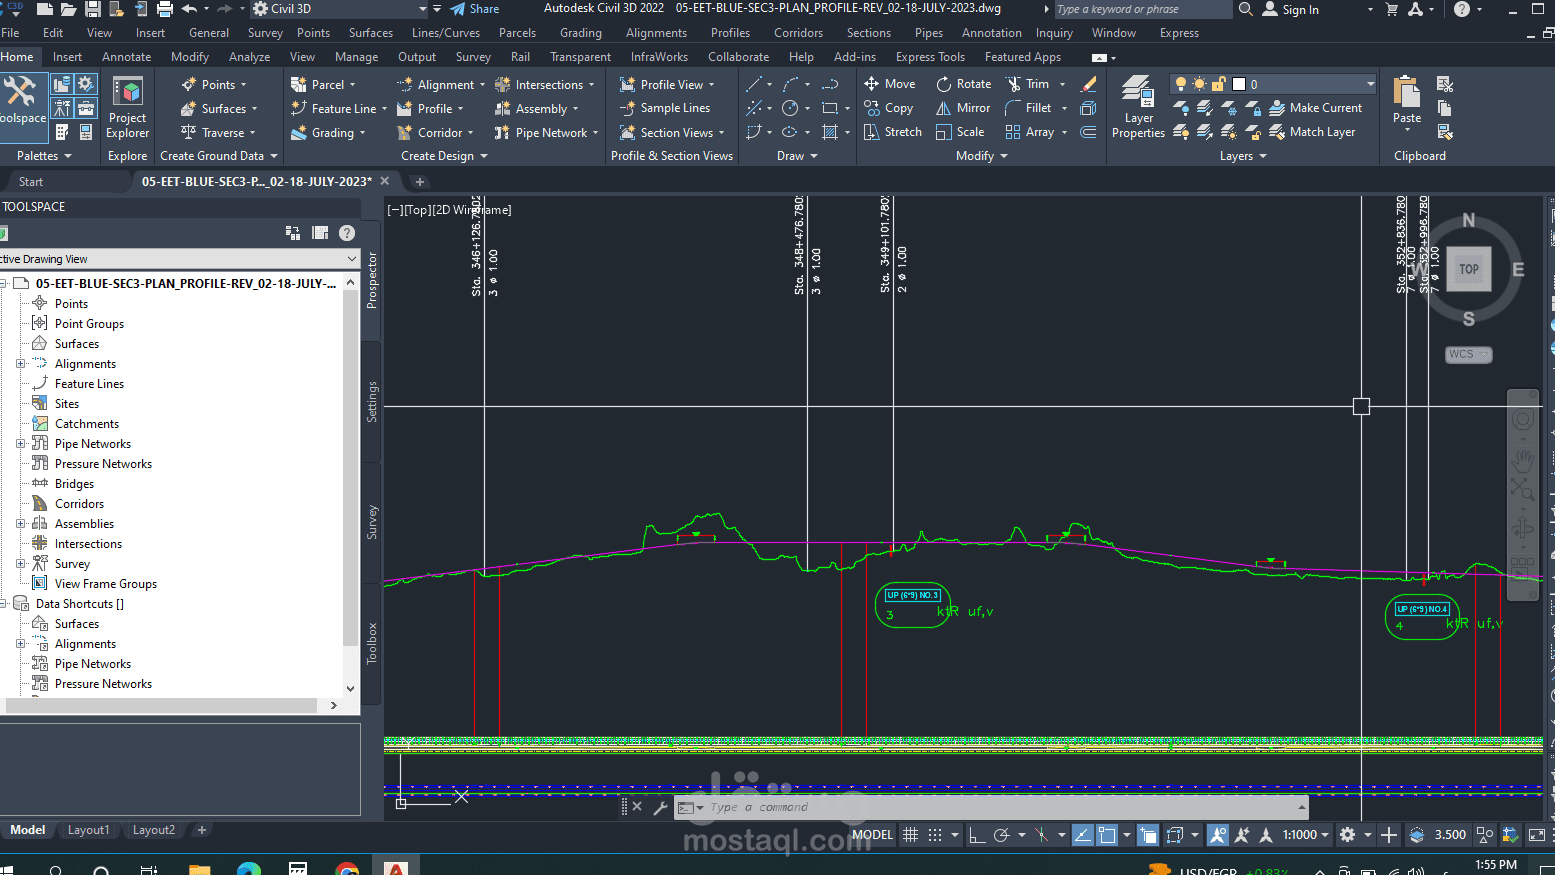Toggle 2D object snap
Viewport: 1555px width, 875px height.
[x=1107, y=835]
